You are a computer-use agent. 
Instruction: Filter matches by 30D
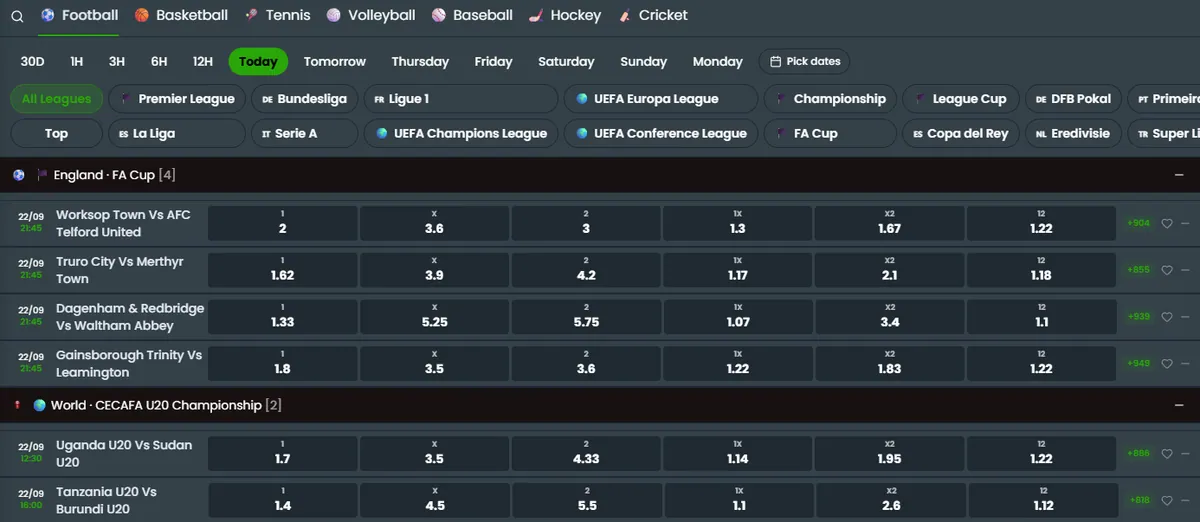point(33,61)
